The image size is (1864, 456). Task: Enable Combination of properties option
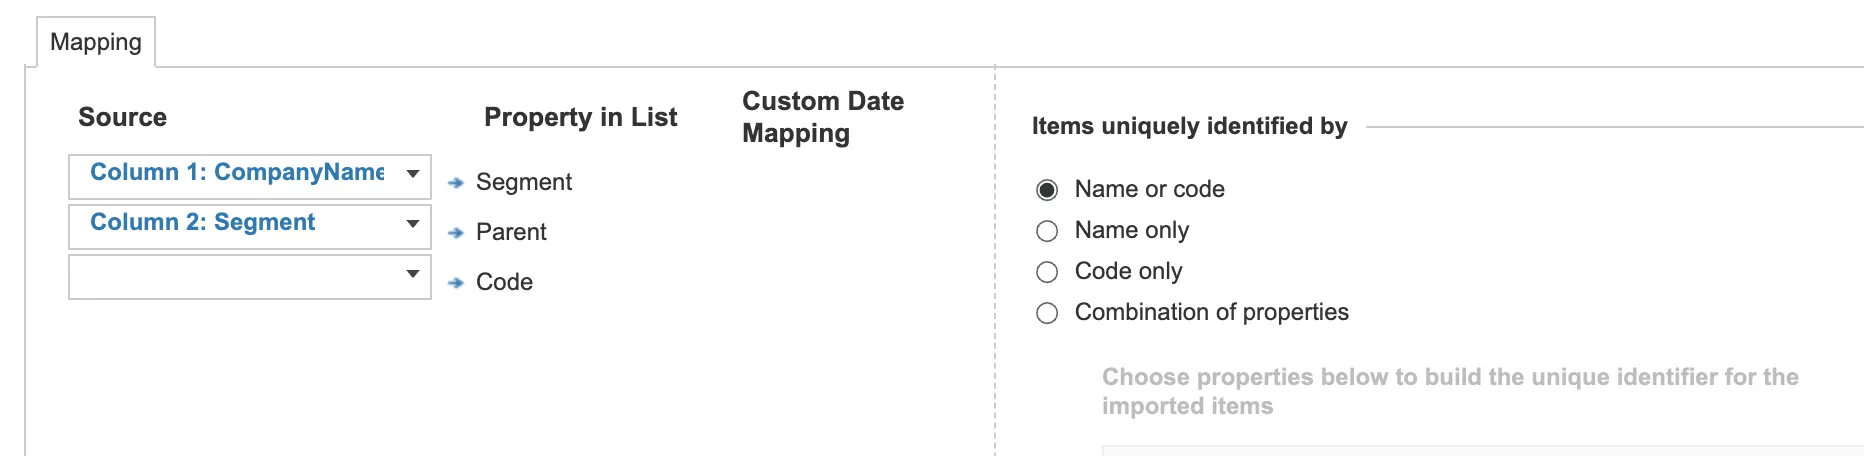point(1047,313)
